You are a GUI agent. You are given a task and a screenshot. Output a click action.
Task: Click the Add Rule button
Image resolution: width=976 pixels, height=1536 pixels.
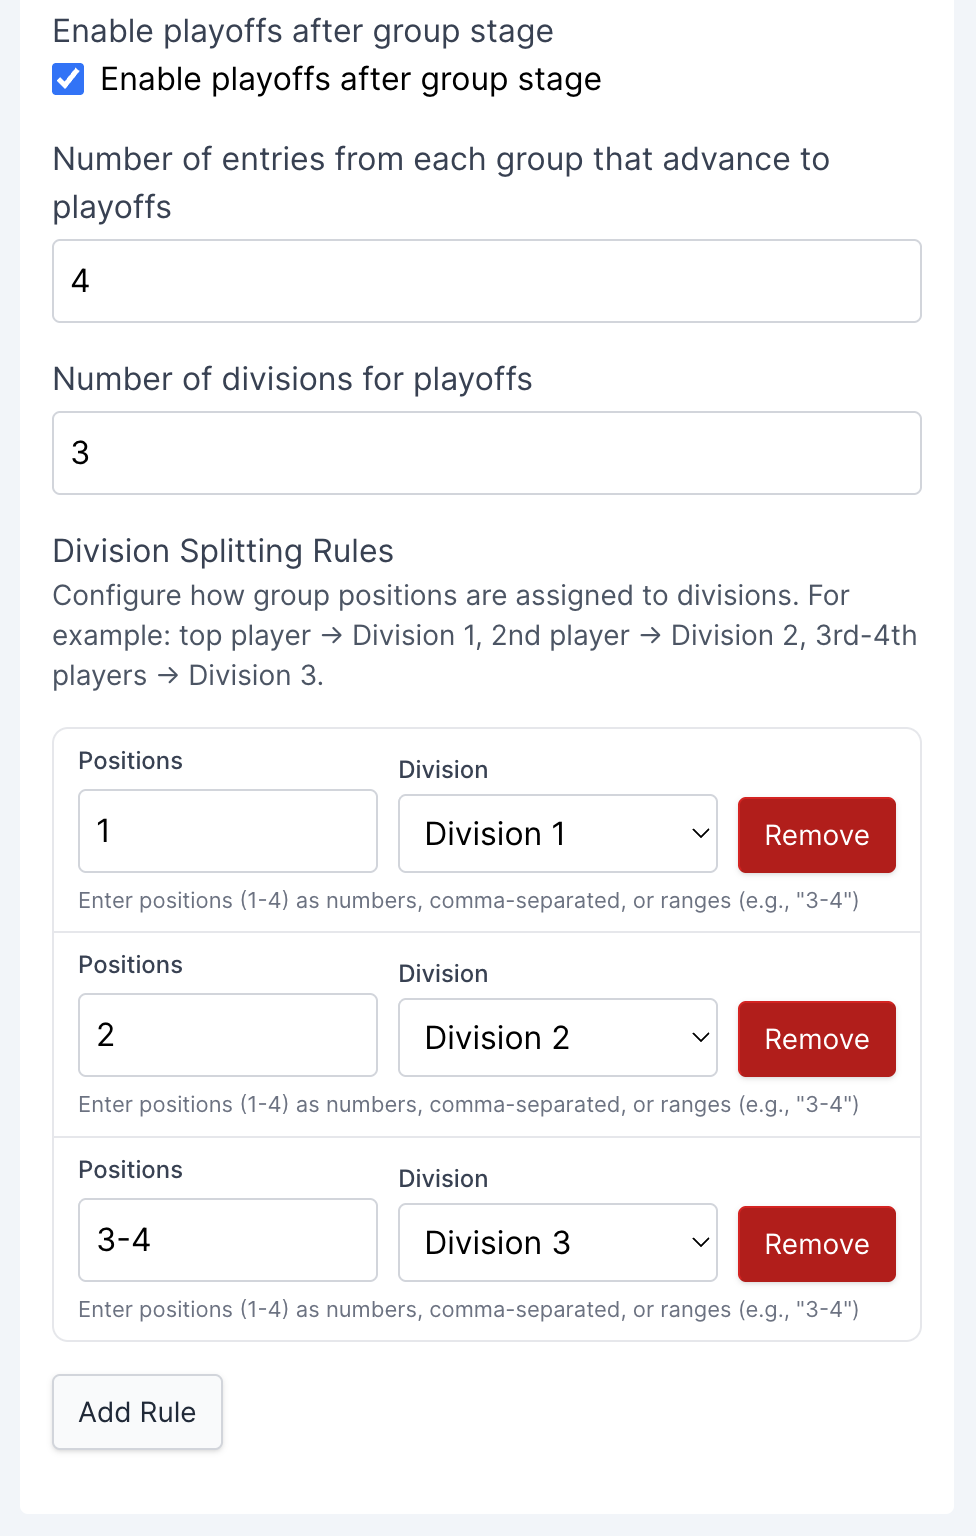coord(137,1412)
